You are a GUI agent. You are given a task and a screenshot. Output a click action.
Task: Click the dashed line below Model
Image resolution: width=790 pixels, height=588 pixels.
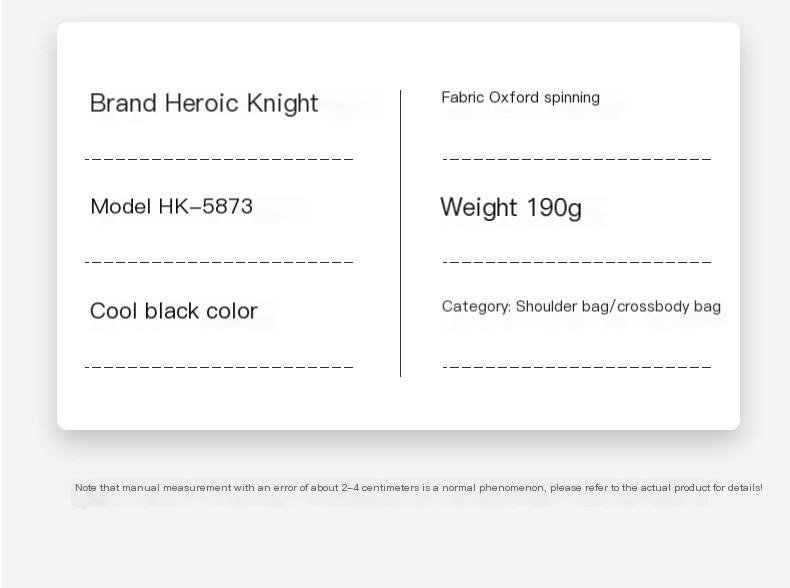coord(220,262)
